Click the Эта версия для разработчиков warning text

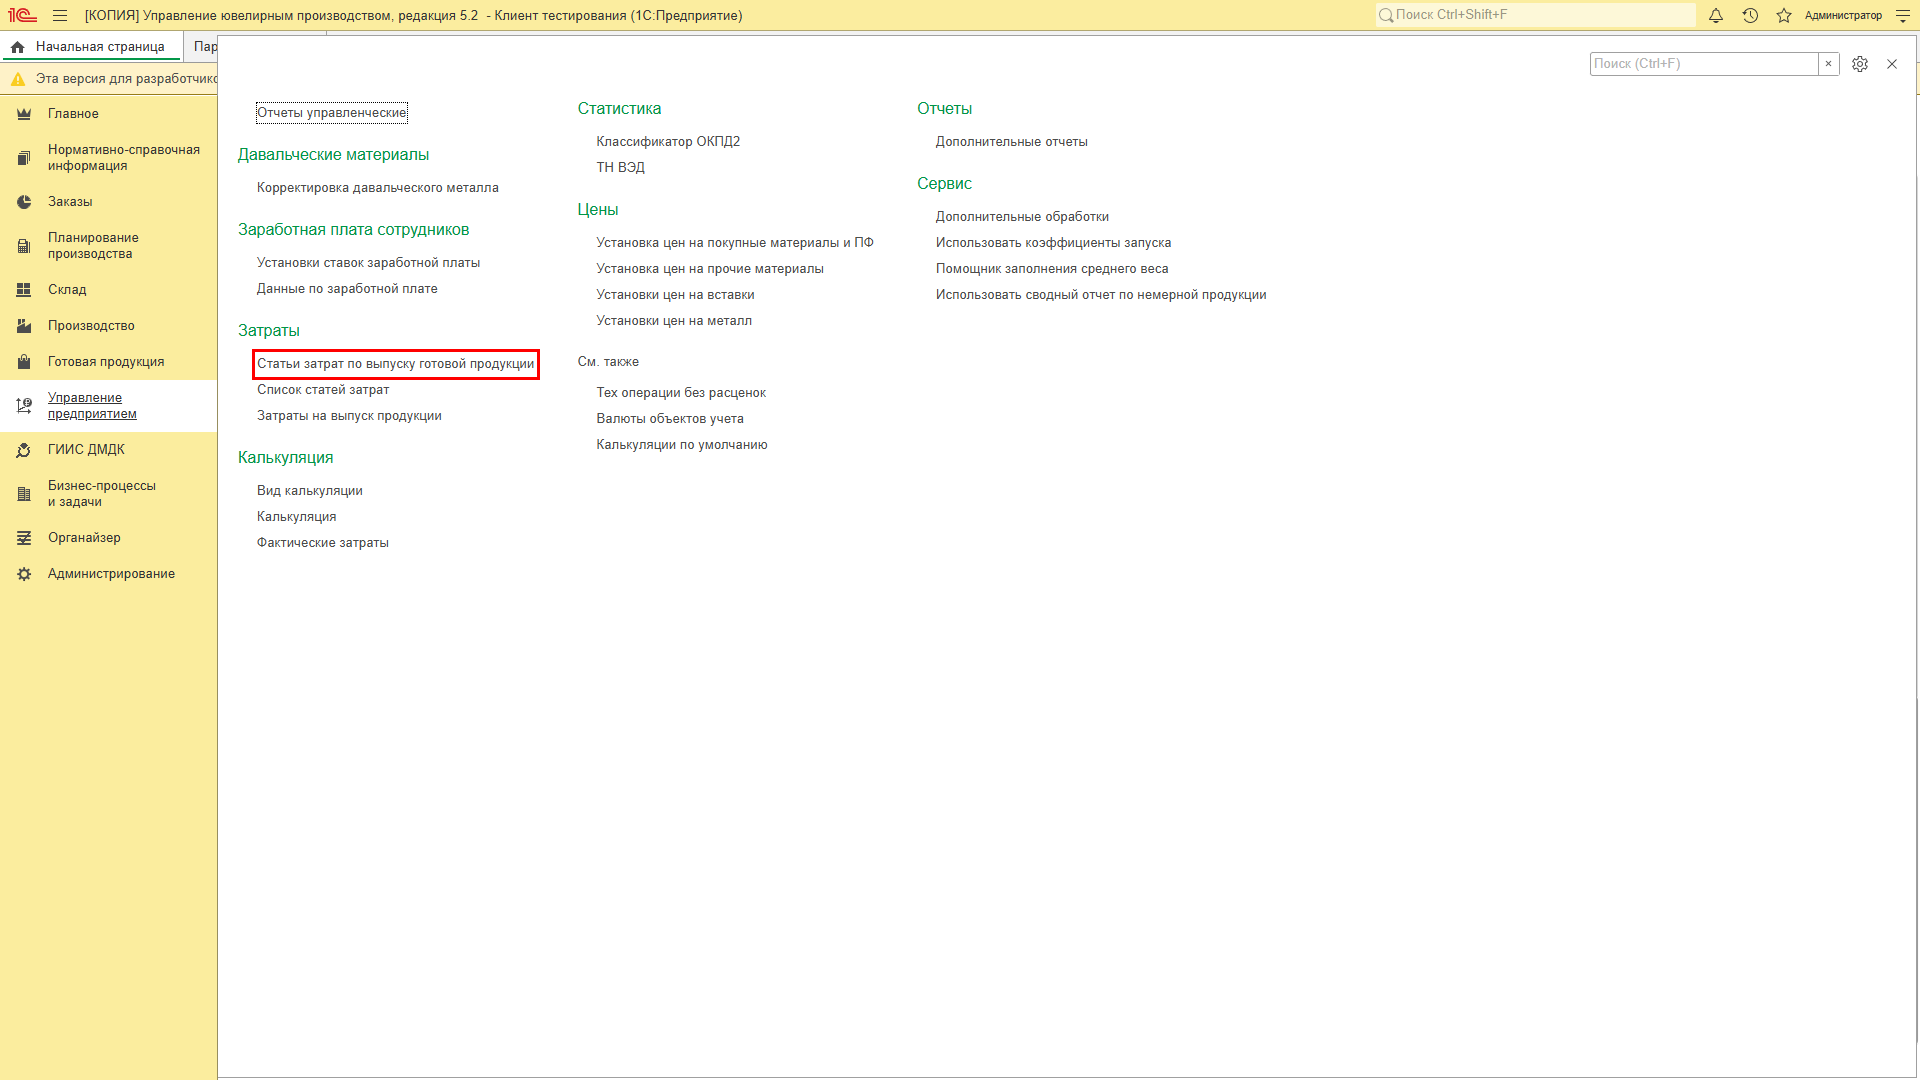tap(127, 79)
